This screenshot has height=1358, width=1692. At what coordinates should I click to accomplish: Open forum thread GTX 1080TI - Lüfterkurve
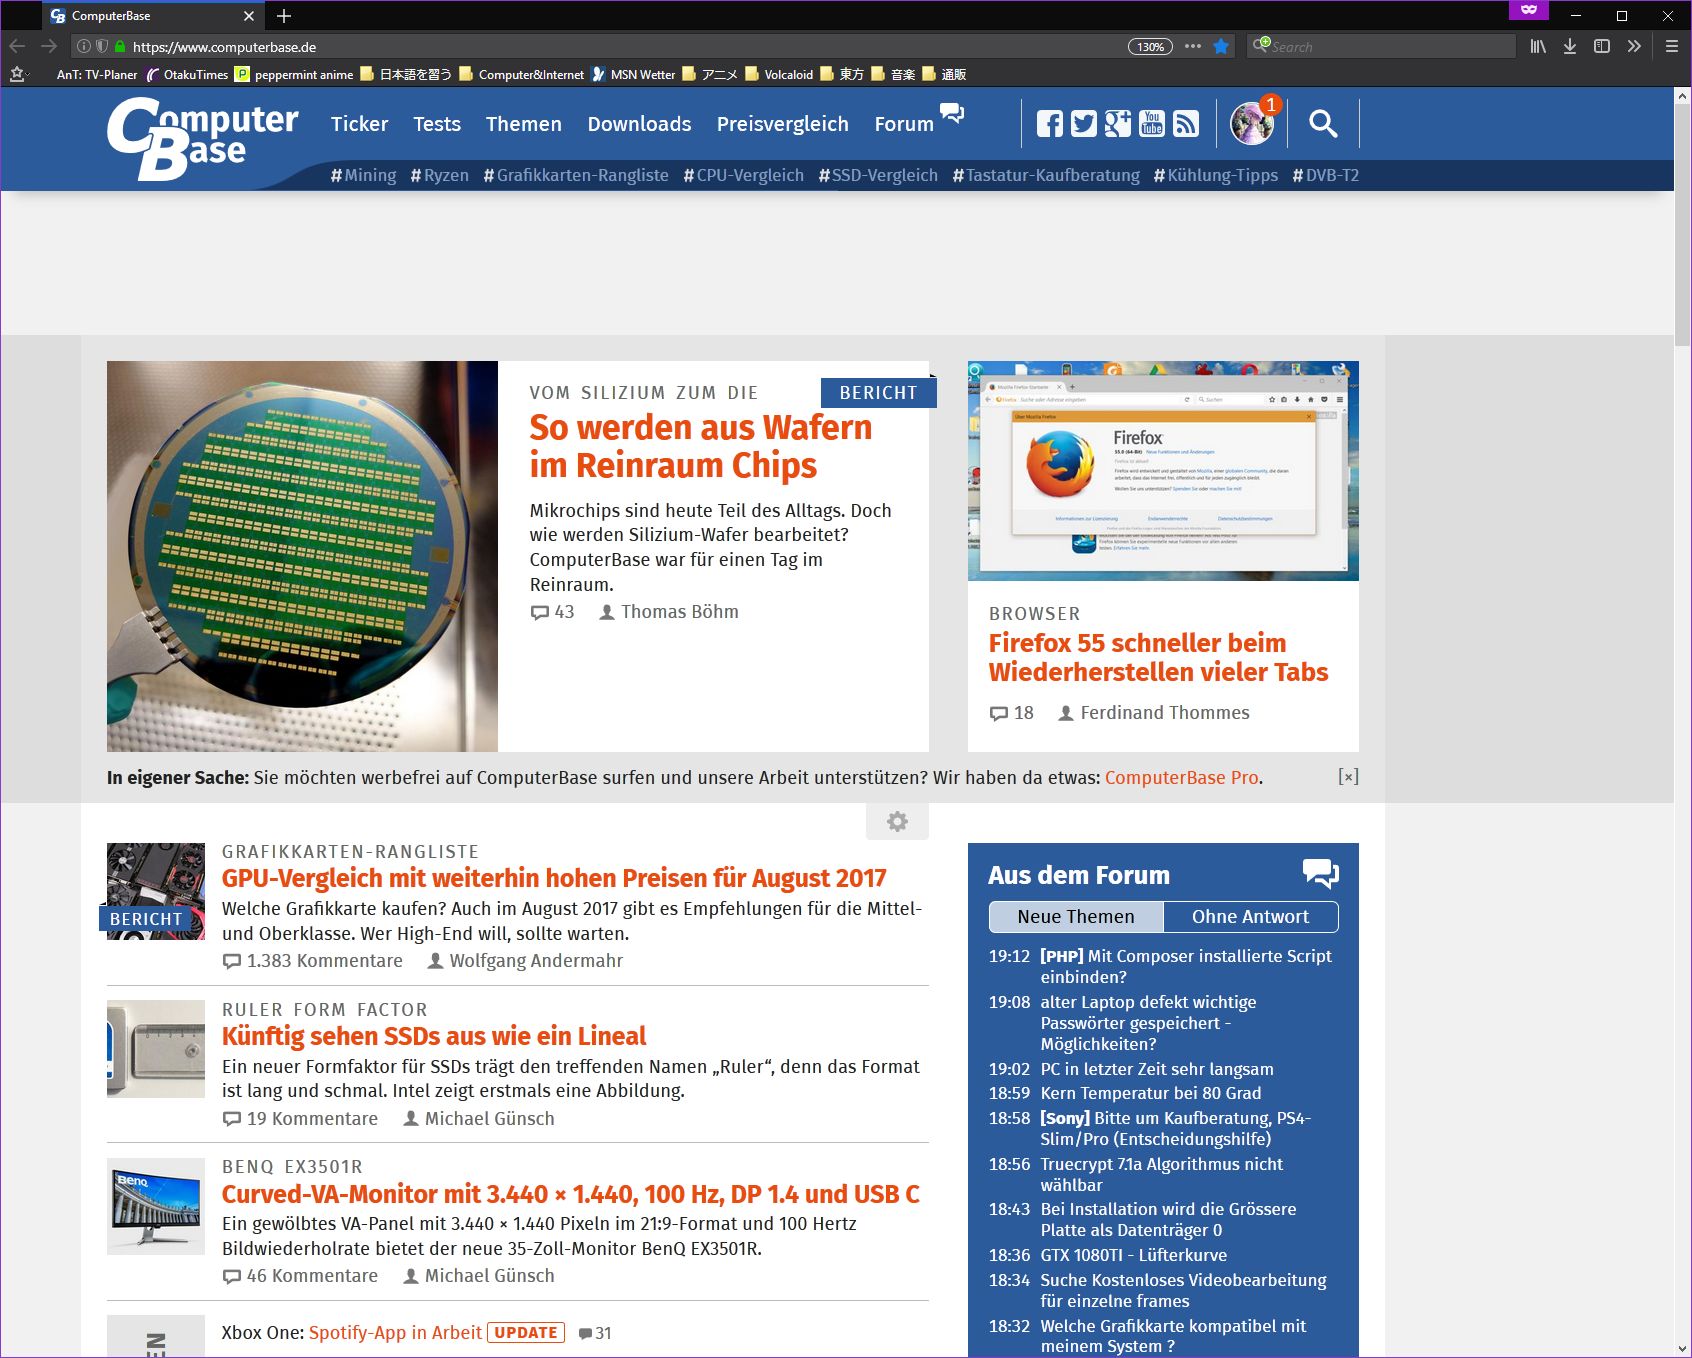click(1133, 1255)
